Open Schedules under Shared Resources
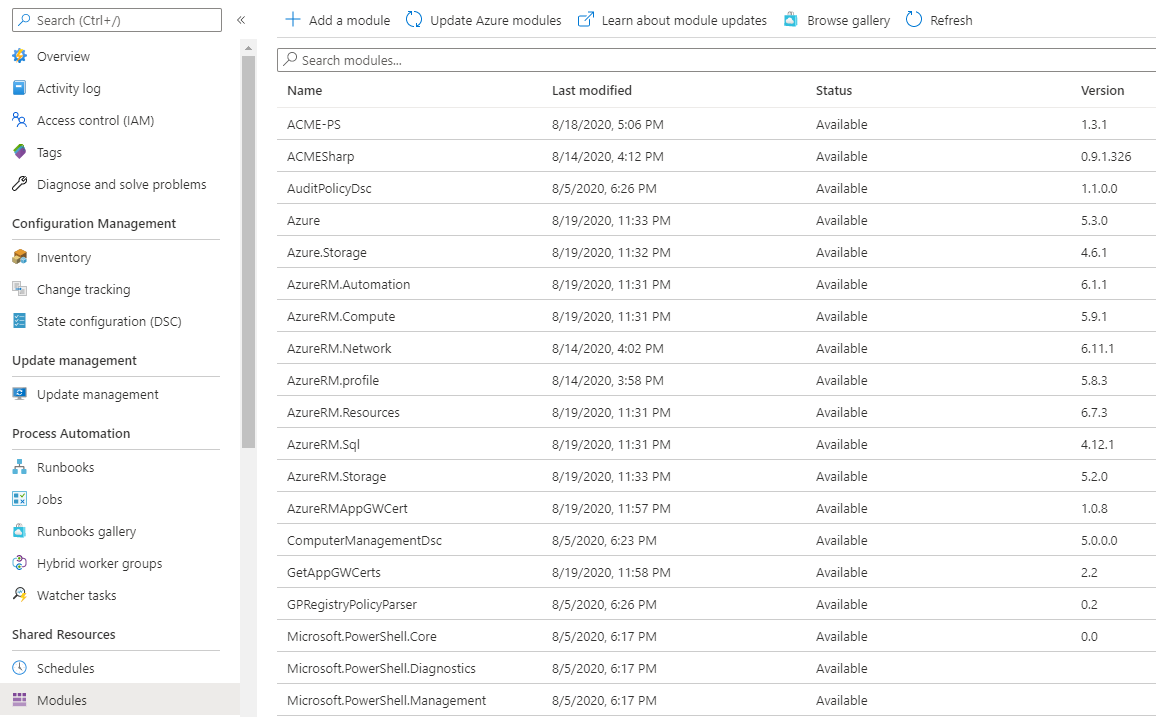 click(66, 668)
